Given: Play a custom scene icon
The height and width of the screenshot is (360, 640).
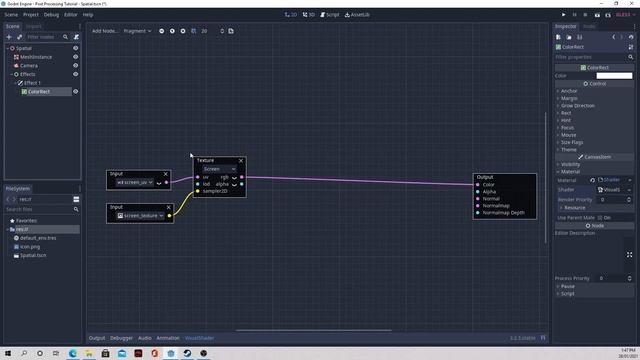Looking at the screenshot, I should pos(608,15).
